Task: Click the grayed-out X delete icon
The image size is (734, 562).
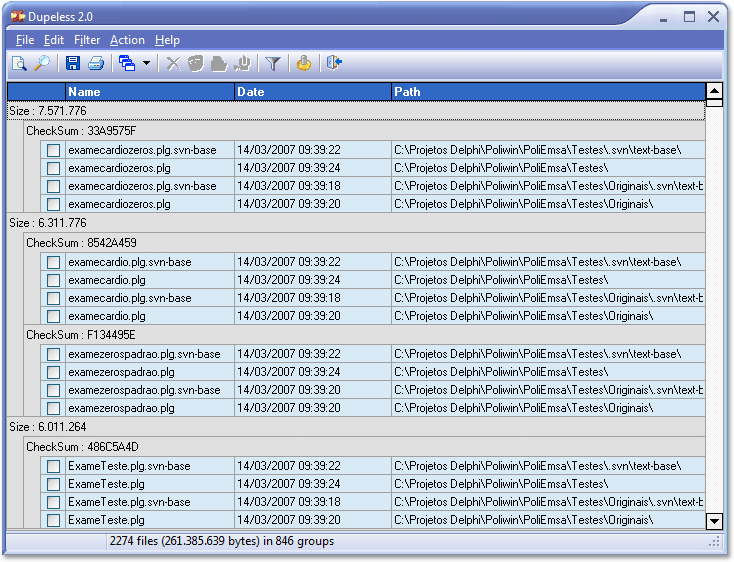Action: pyautogui.click(x=173, y=63)
